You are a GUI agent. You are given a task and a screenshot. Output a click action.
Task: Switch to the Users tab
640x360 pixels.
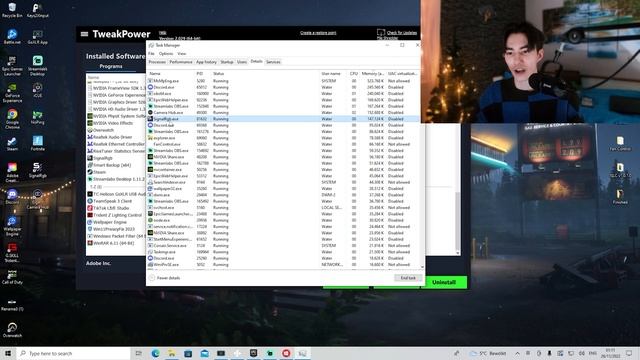(242, 62)
